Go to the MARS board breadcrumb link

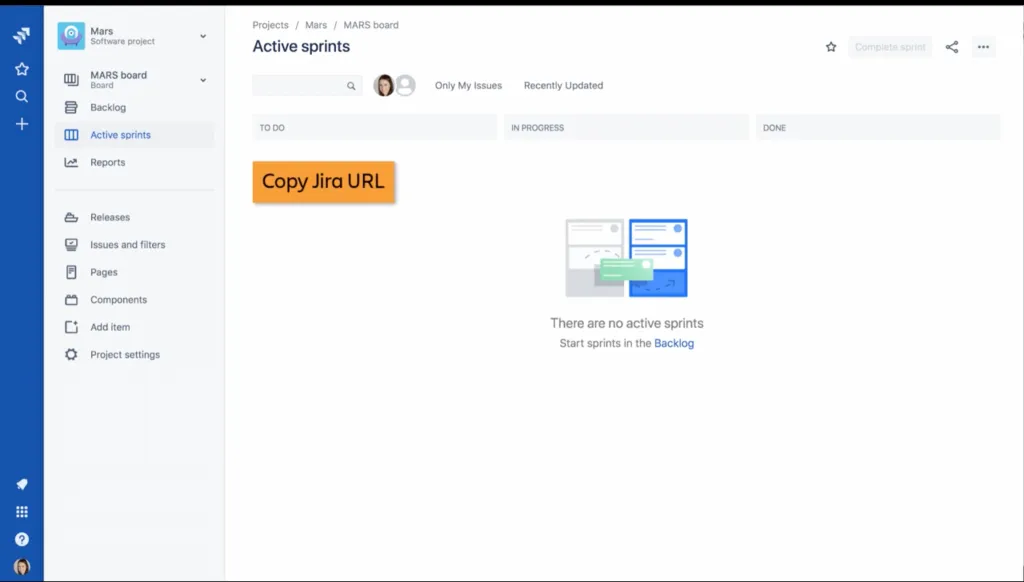(371, 25)
